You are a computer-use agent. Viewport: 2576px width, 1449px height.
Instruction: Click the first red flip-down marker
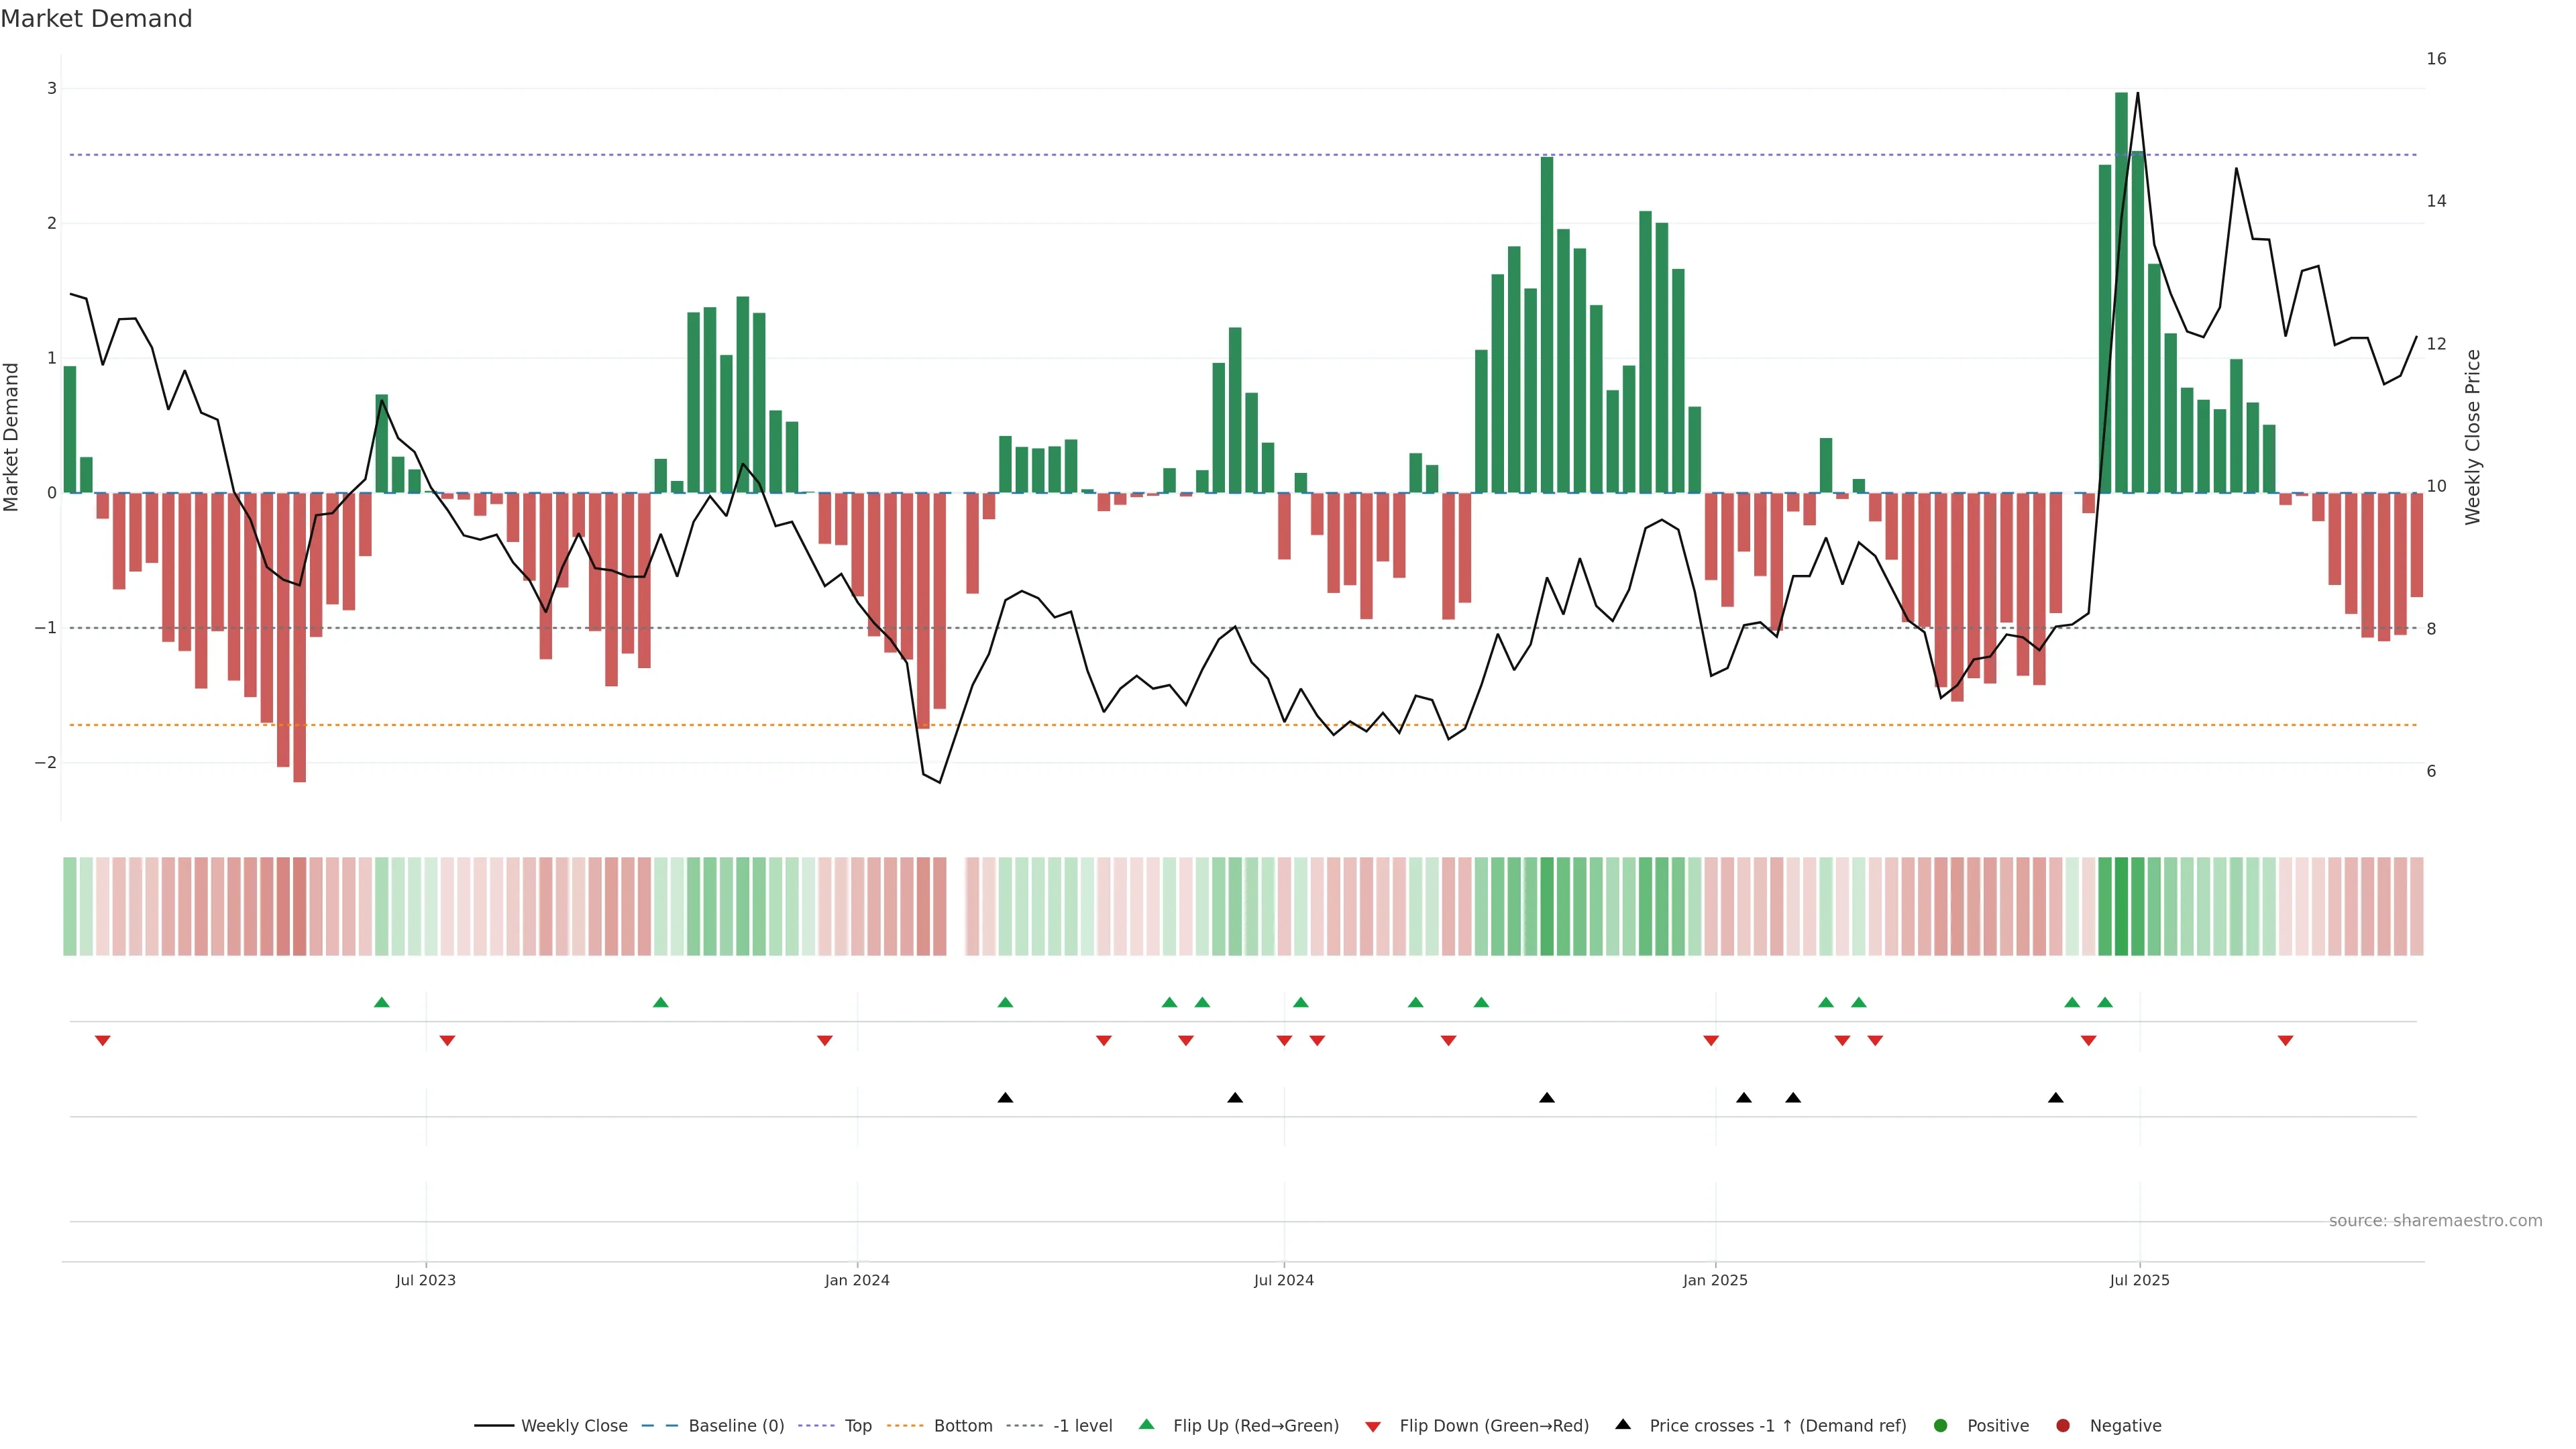(102, 1041)
